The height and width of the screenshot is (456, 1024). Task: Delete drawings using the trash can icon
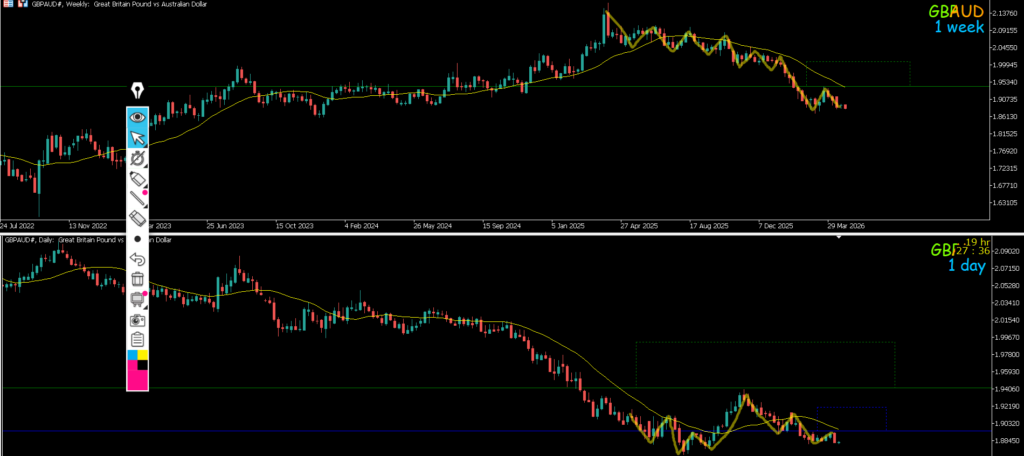[137, 279]
